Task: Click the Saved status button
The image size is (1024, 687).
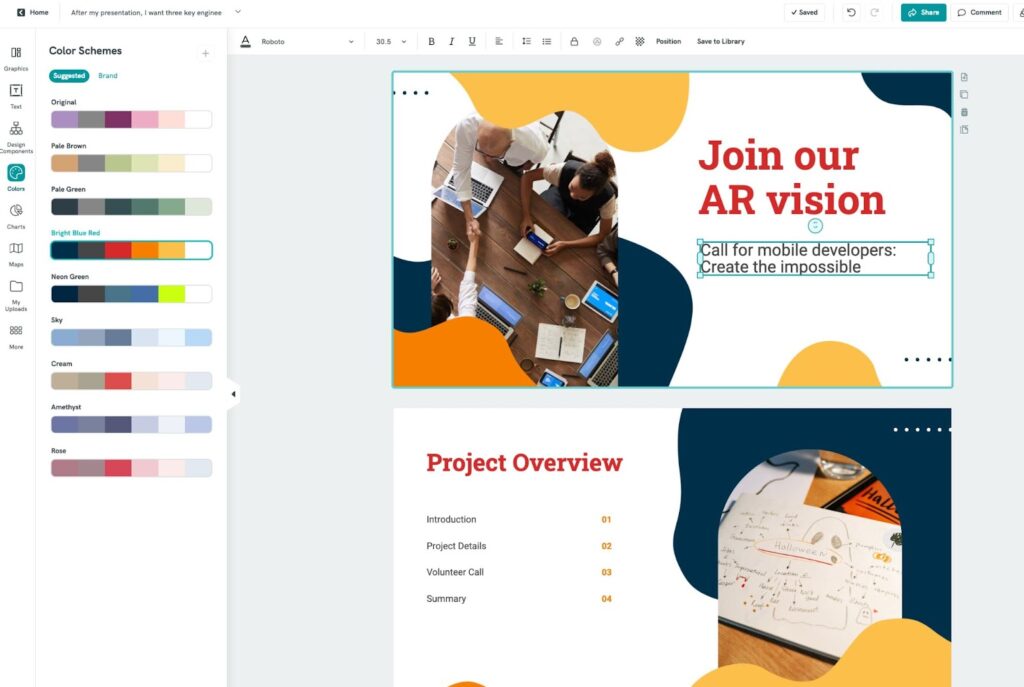Action: [x=804, y=12]
